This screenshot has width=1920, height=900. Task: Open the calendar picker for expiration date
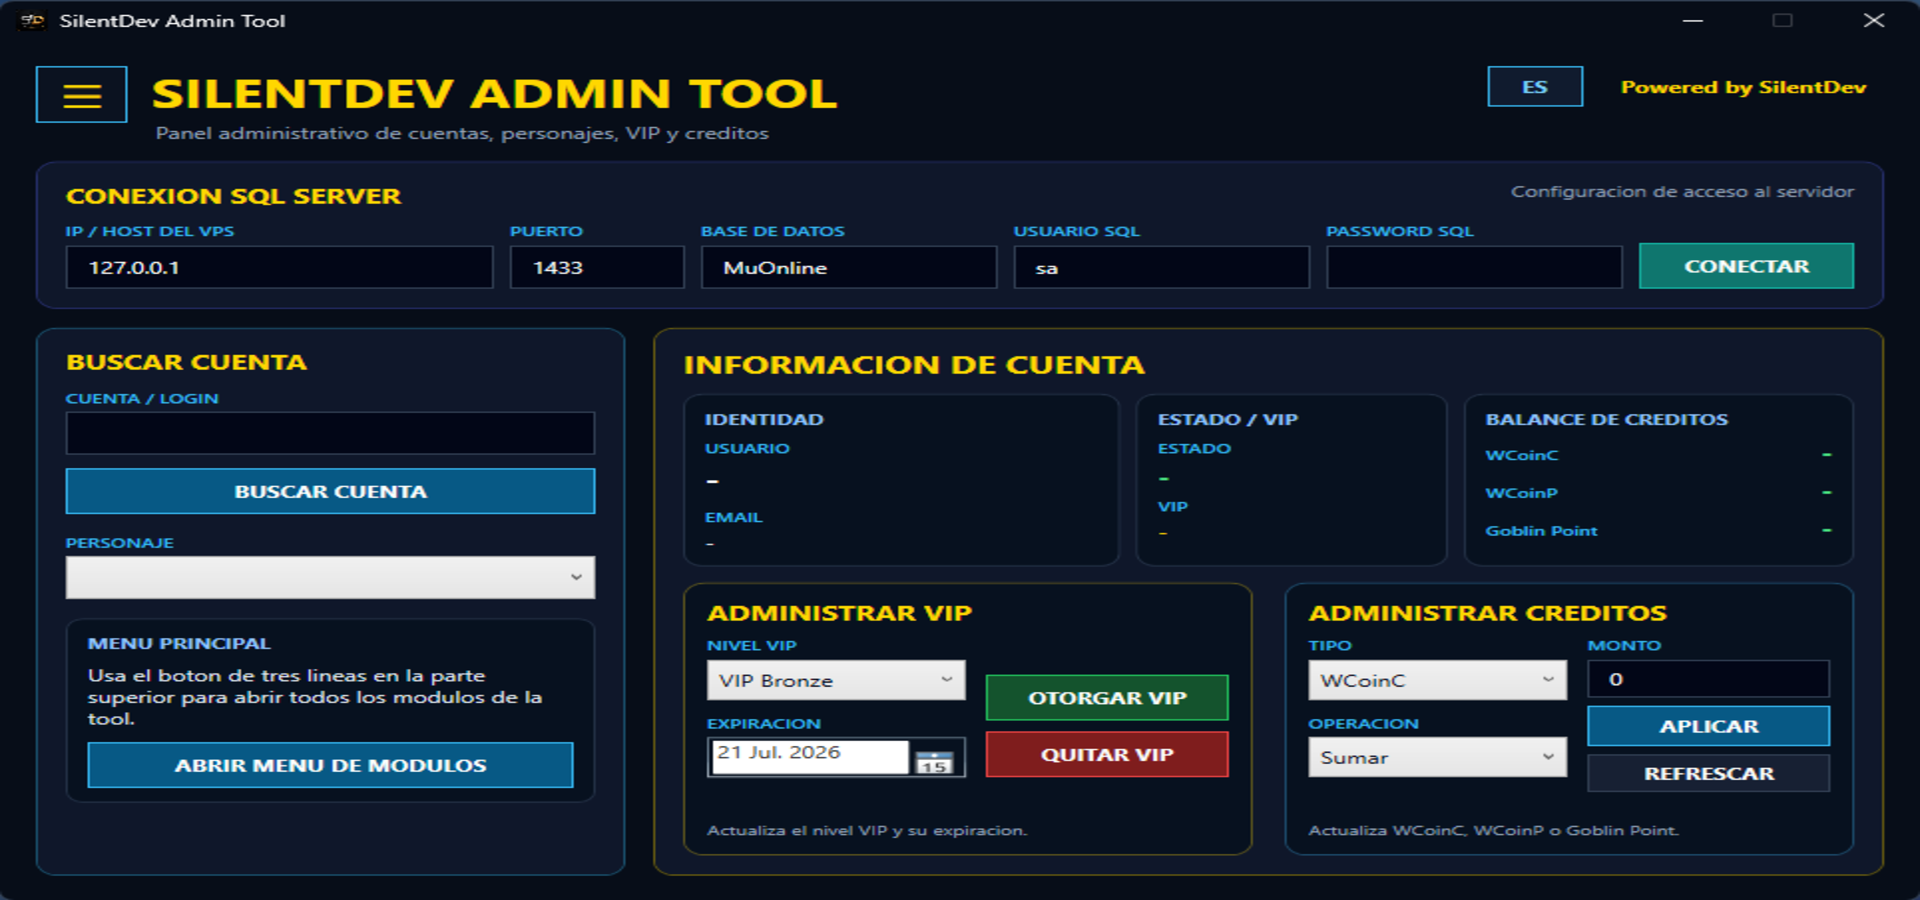click(x=934, y=761)
